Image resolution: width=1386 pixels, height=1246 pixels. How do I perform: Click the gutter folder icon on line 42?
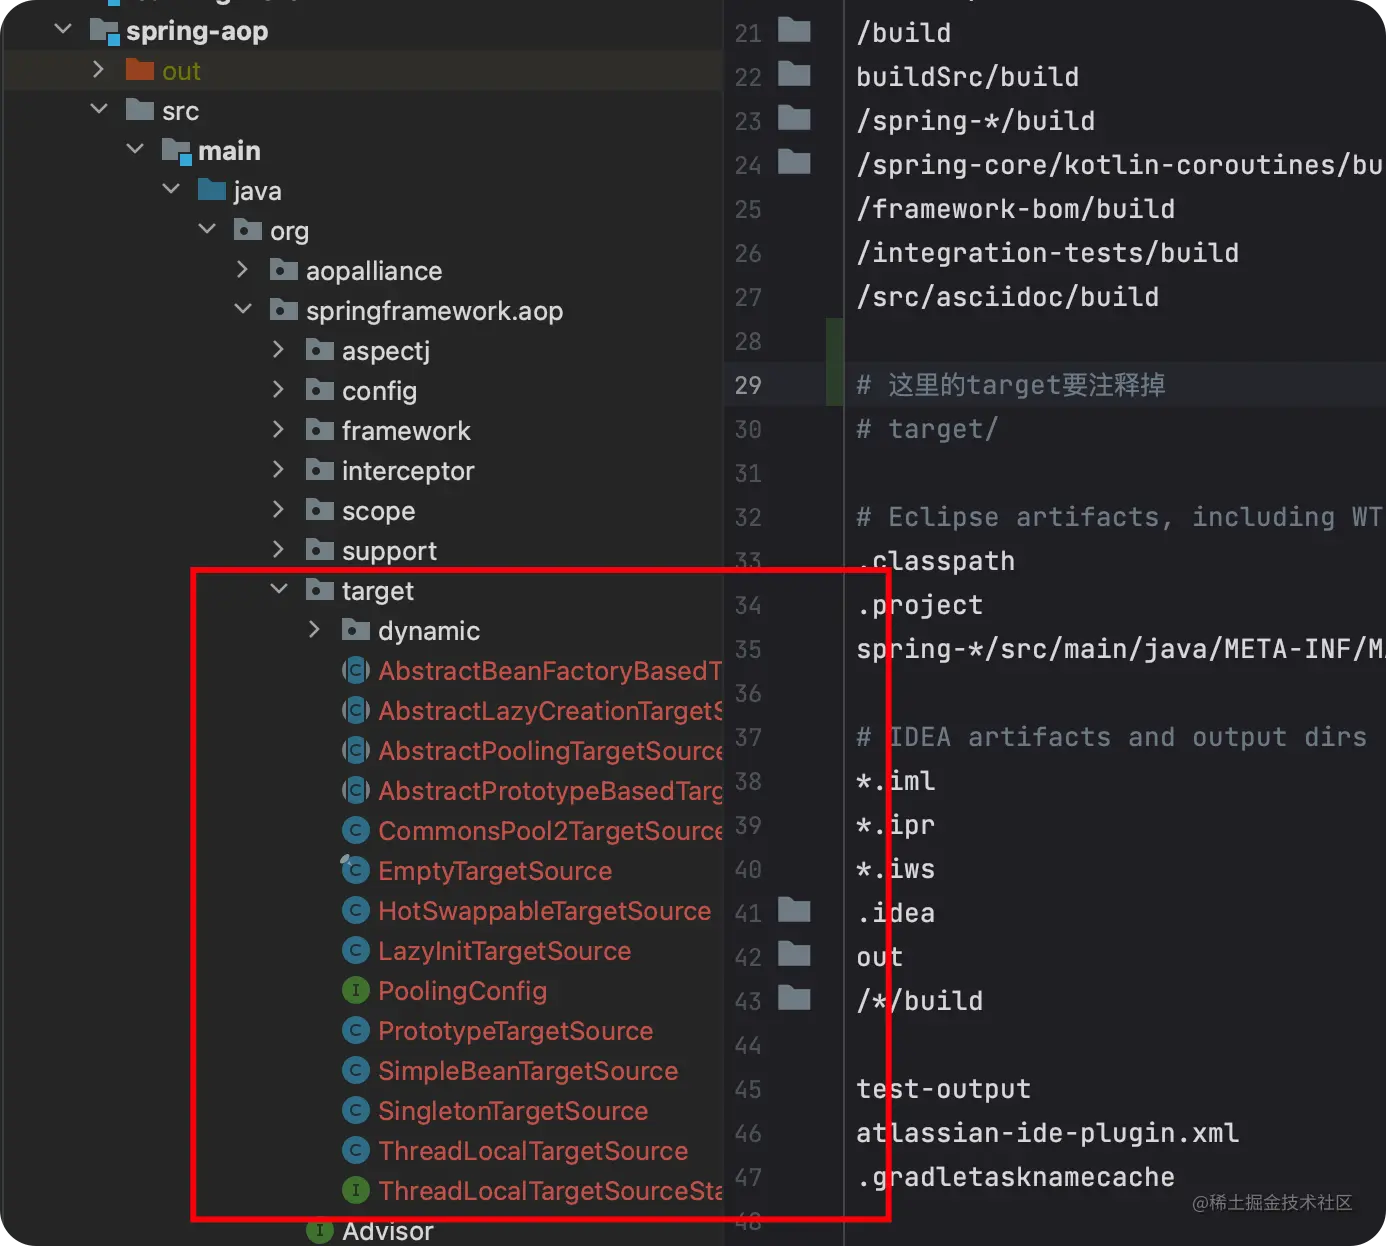pos(794,954)
